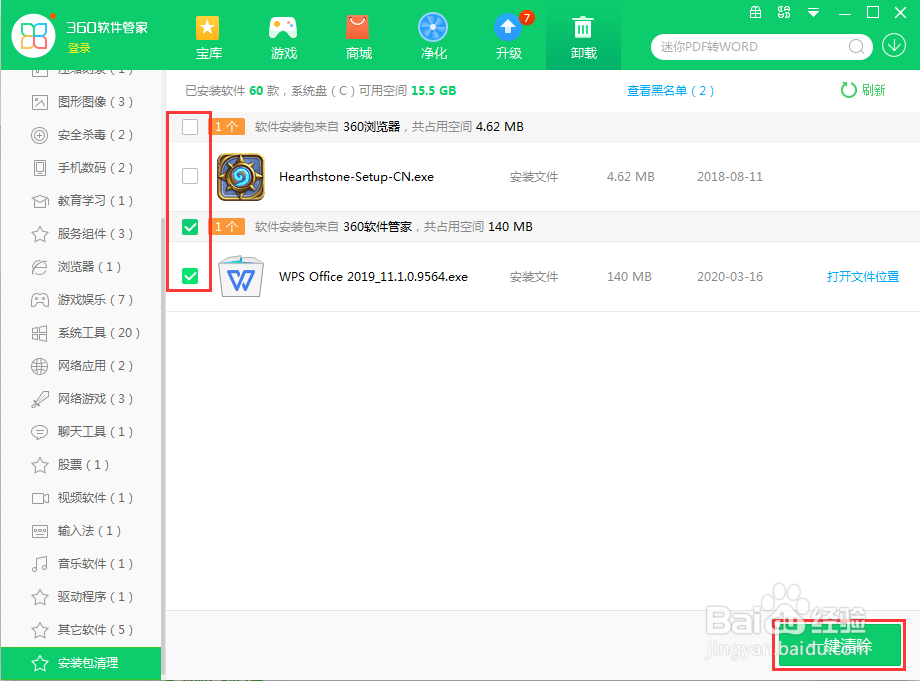Click the WPS Office installer icon

tap(240, 277)
